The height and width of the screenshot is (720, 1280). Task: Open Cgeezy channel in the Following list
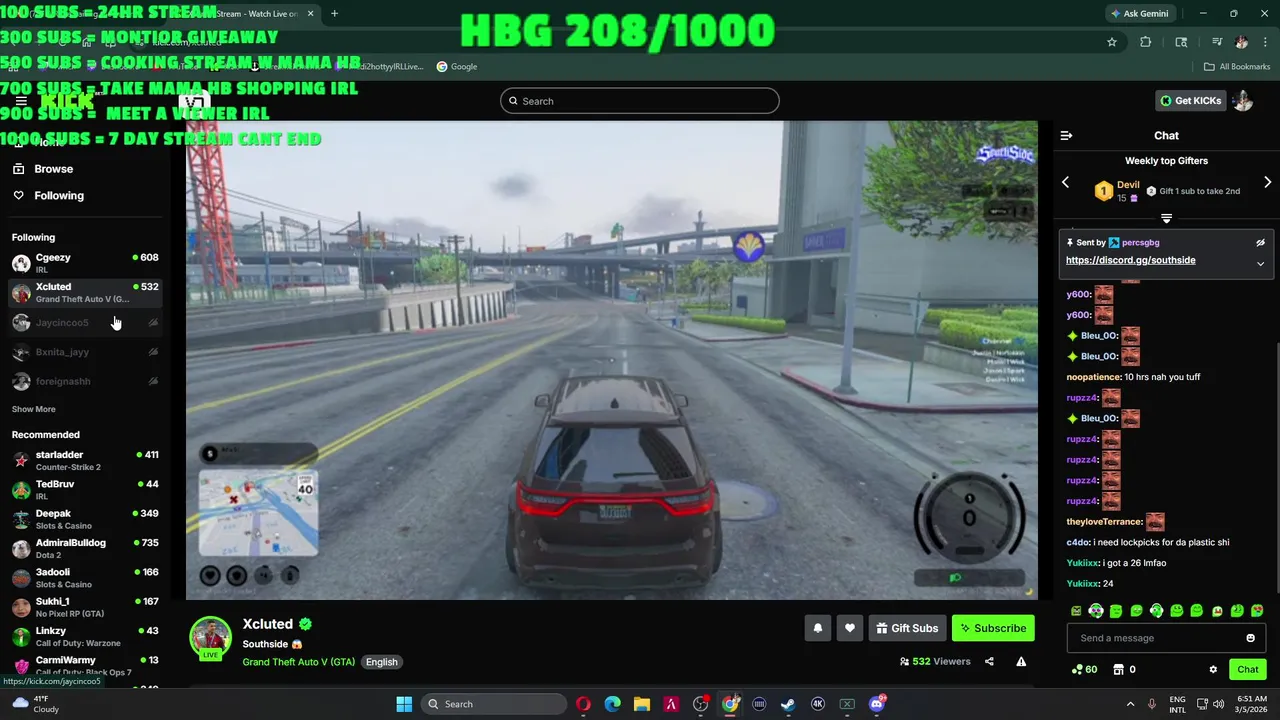point(85,263)
